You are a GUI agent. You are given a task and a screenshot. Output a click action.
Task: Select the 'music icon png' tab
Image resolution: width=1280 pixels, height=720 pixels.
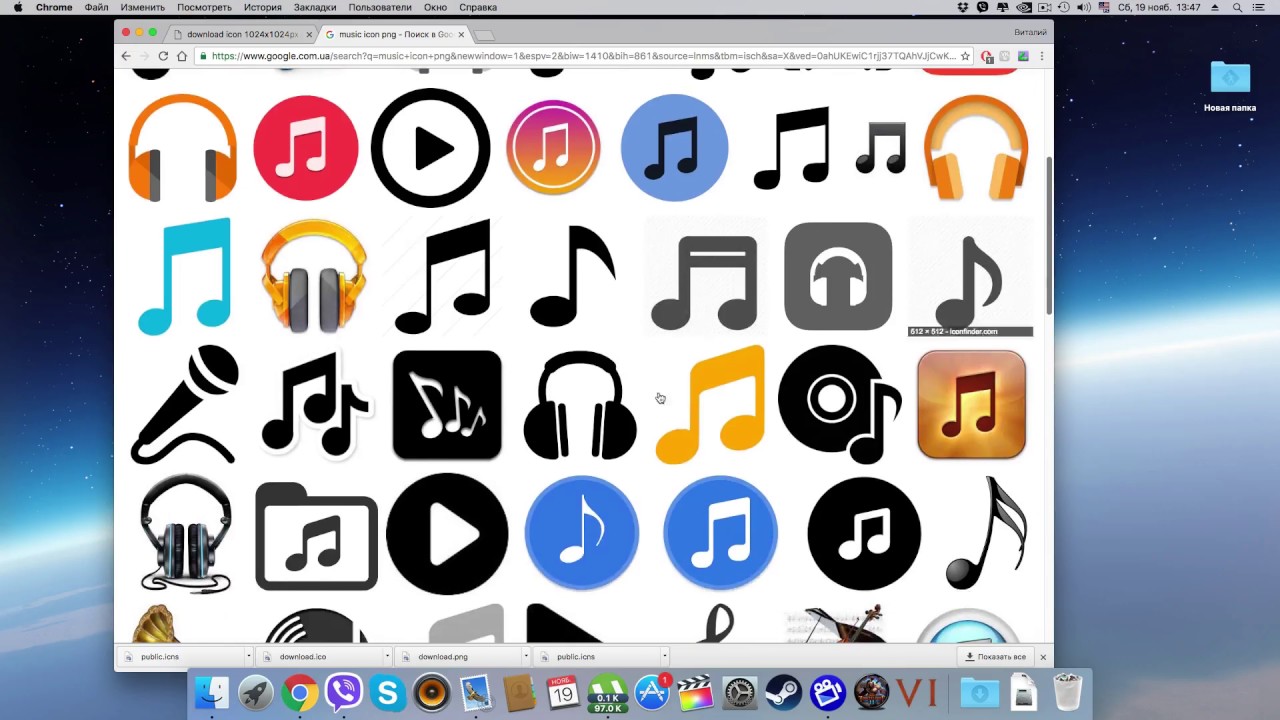point(394,34)
